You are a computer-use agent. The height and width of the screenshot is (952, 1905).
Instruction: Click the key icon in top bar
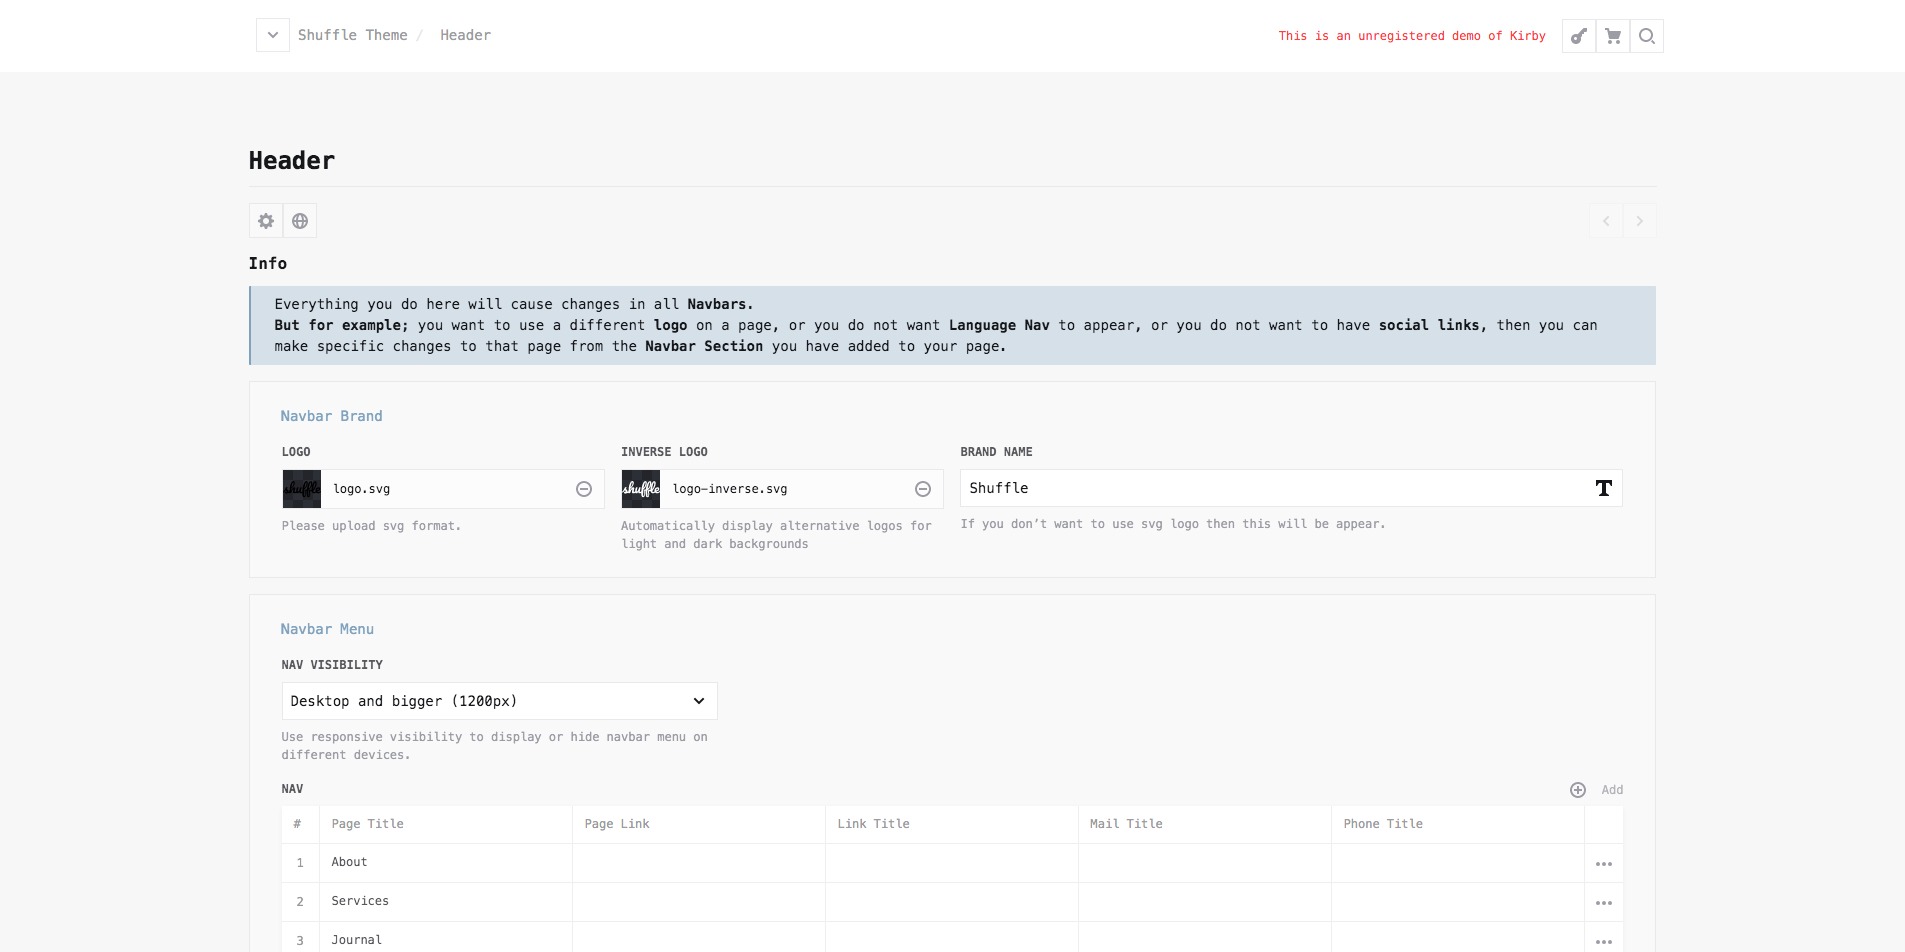point(1578,36)
